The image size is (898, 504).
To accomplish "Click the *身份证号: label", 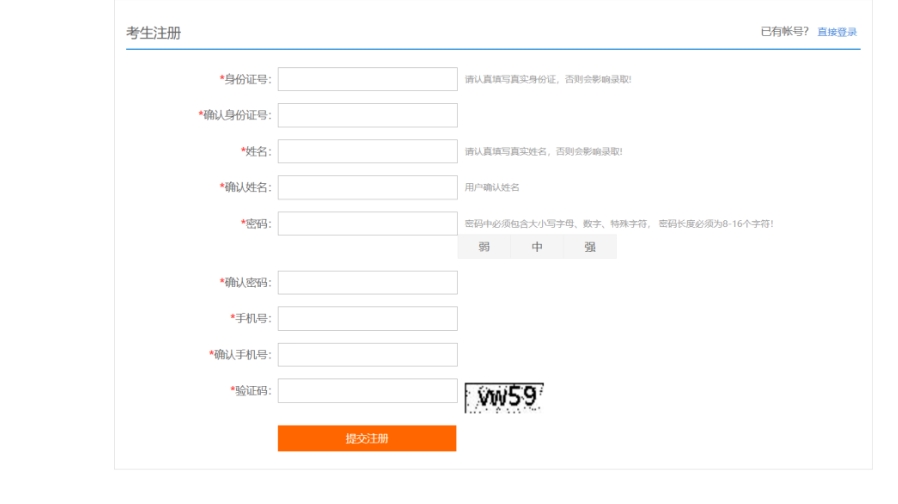I will click(x=246, y=79).
